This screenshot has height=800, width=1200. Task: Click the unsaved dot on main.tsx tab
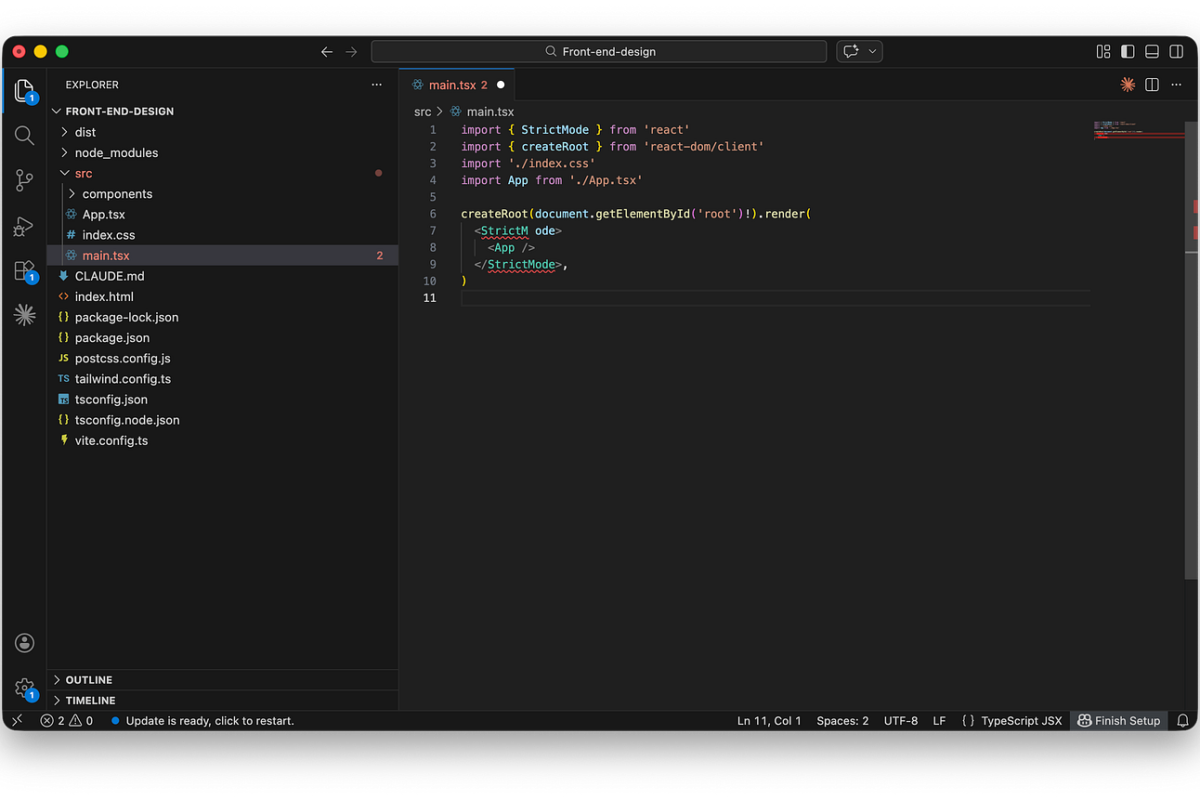pos(501,85)
